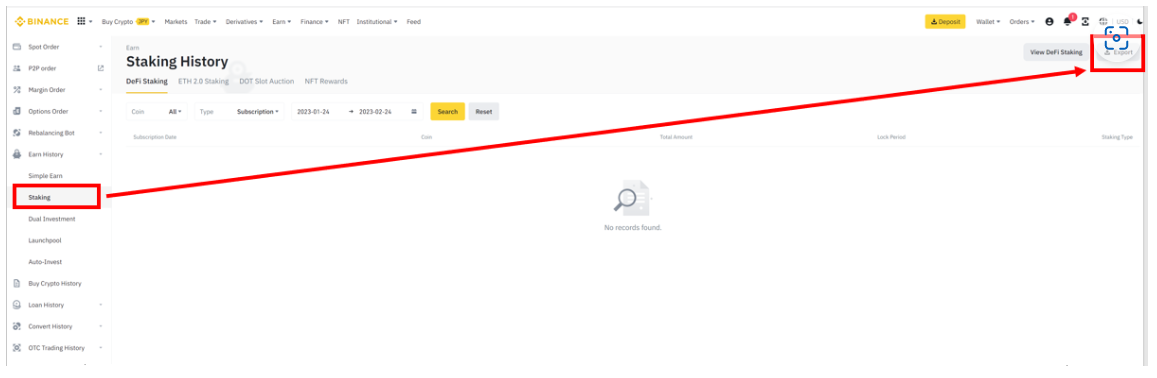Click the Options Order icon
The height and width of the screenshot is (378, 1157).
[x=16, y=111]
